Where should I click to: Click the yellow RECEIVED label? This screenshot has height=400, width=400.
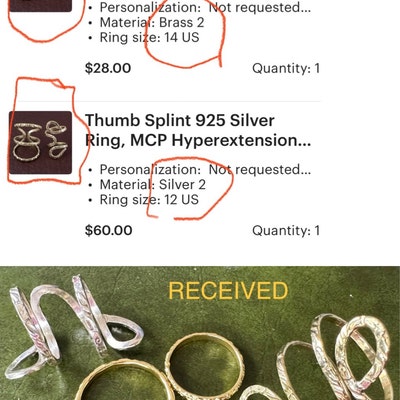(x=228, y=291)
